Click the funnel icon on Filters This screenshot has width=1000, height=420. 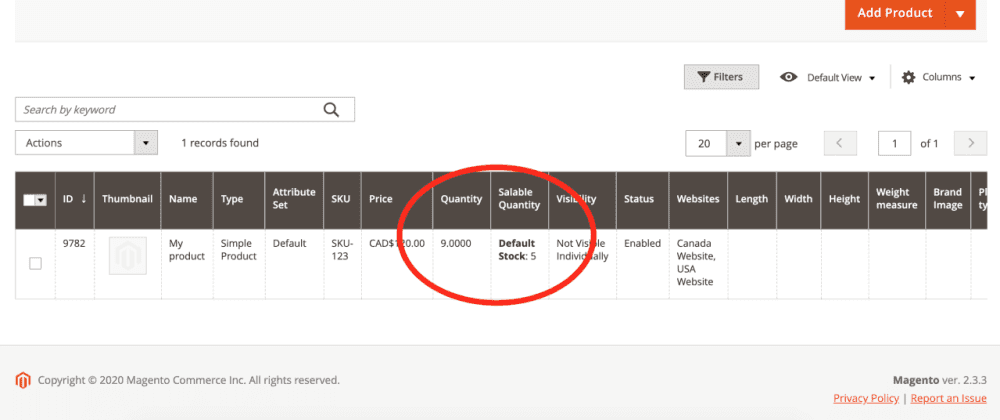[703, 77]
